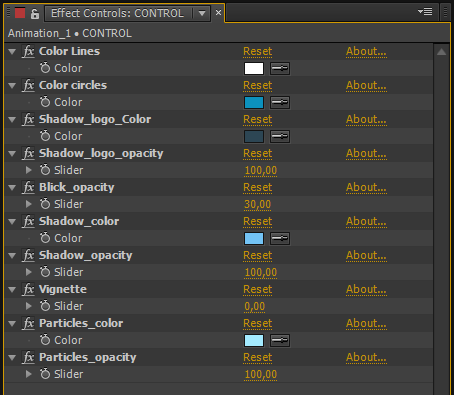Pick Color Lines color with eyedropper

point(280,68)
